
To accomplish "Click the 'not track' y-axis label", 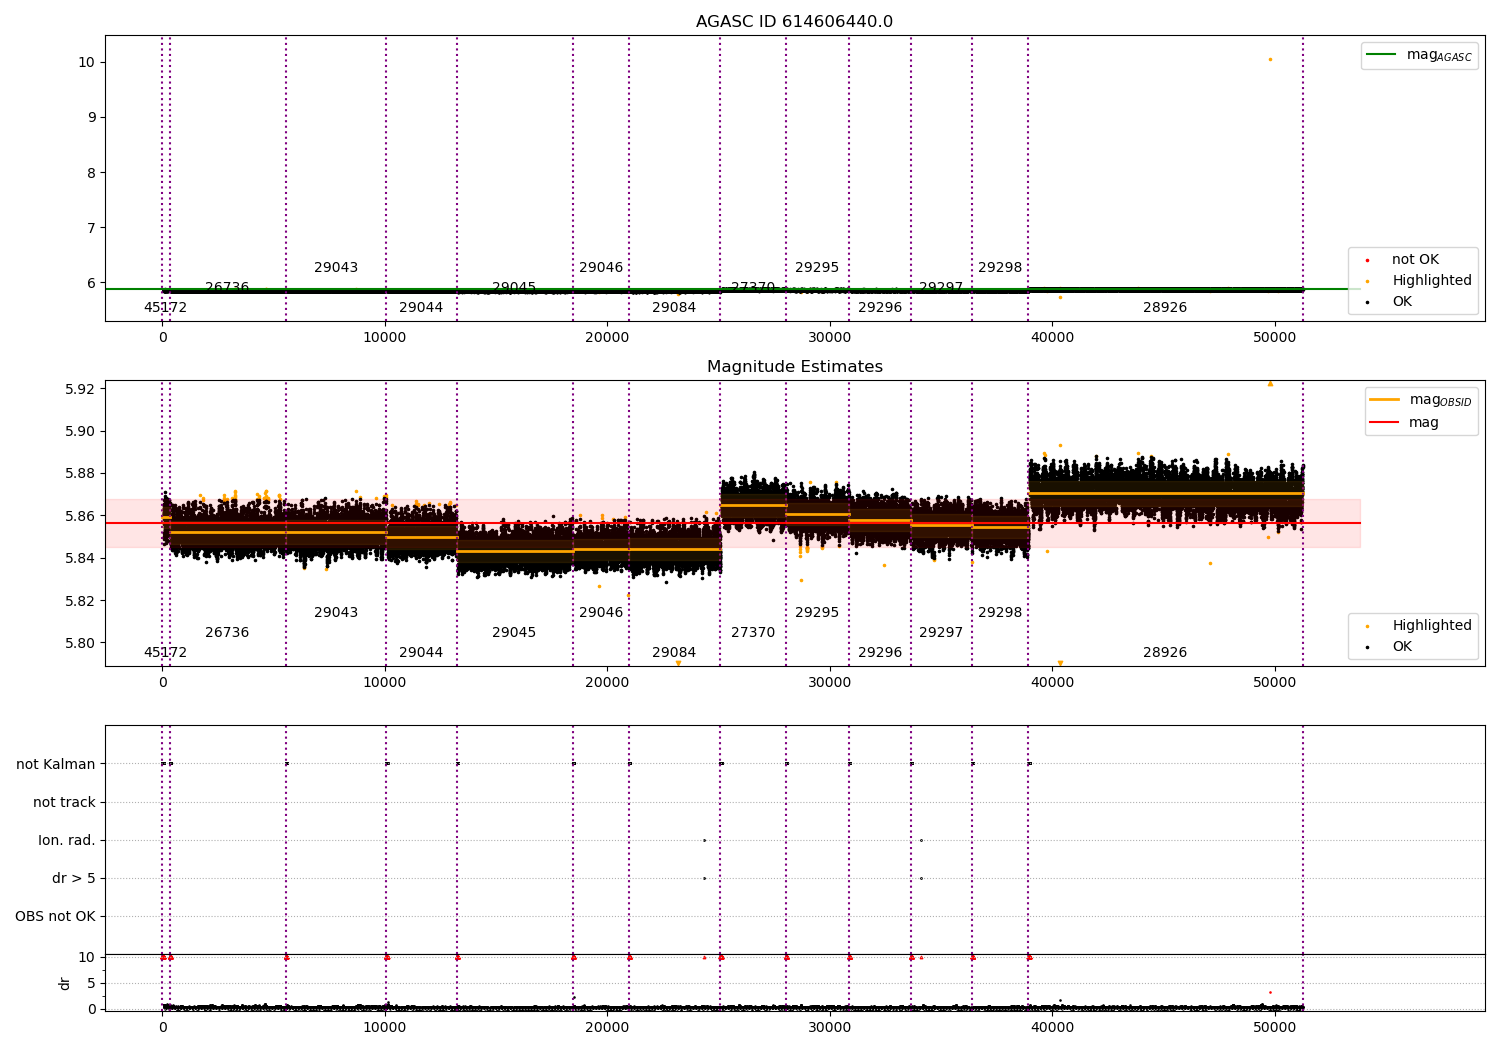I will [64, 803].
